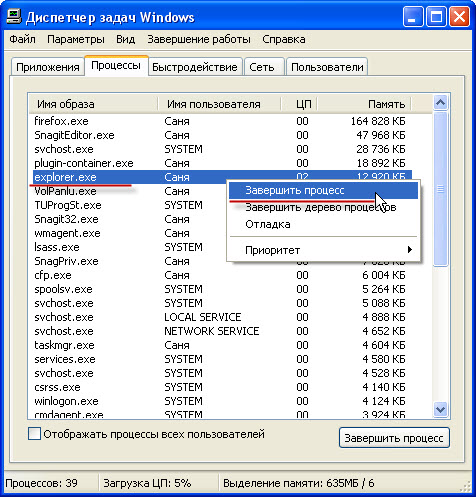
Task: Open the Параметры menu
Action: 76,39
